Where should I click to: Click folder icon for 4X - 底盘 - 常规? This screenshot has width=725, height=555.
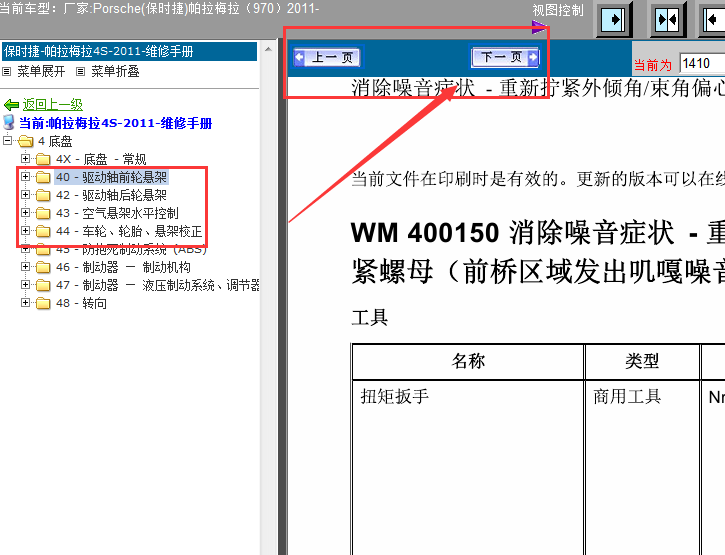coord(43,159)
